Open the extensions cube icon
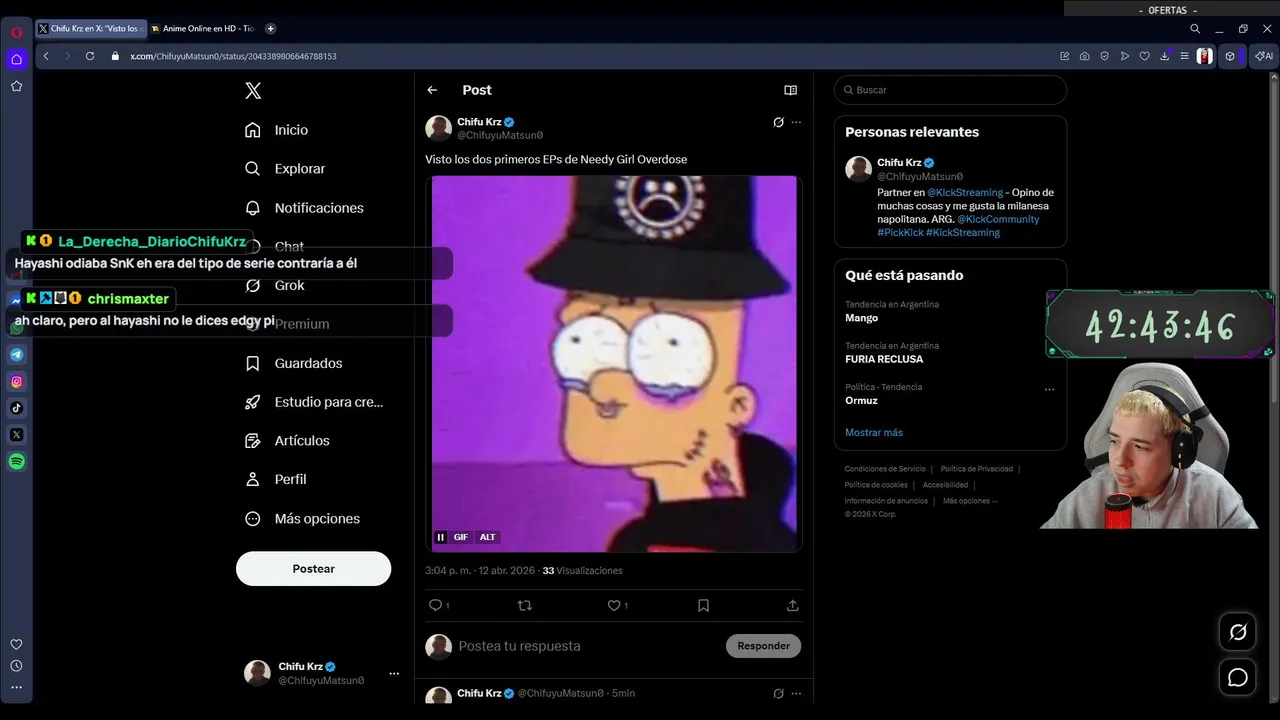This screenshot has width=1280, height=720. 1230,56
